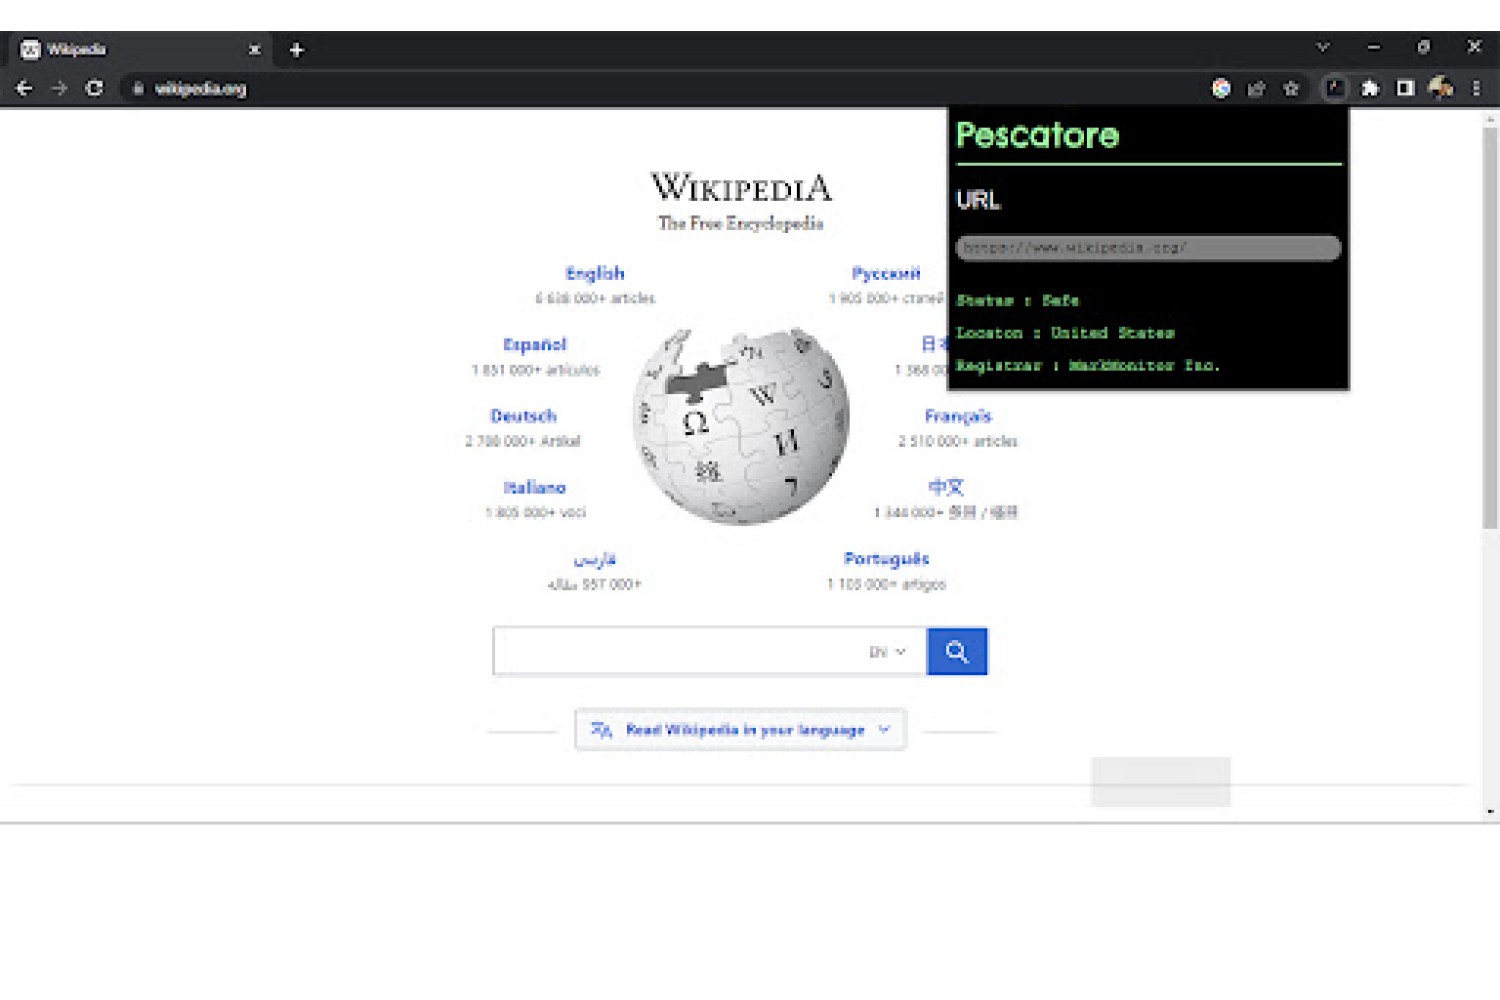
Task: Minimize the Chrome window
Action: (1374, 47)
